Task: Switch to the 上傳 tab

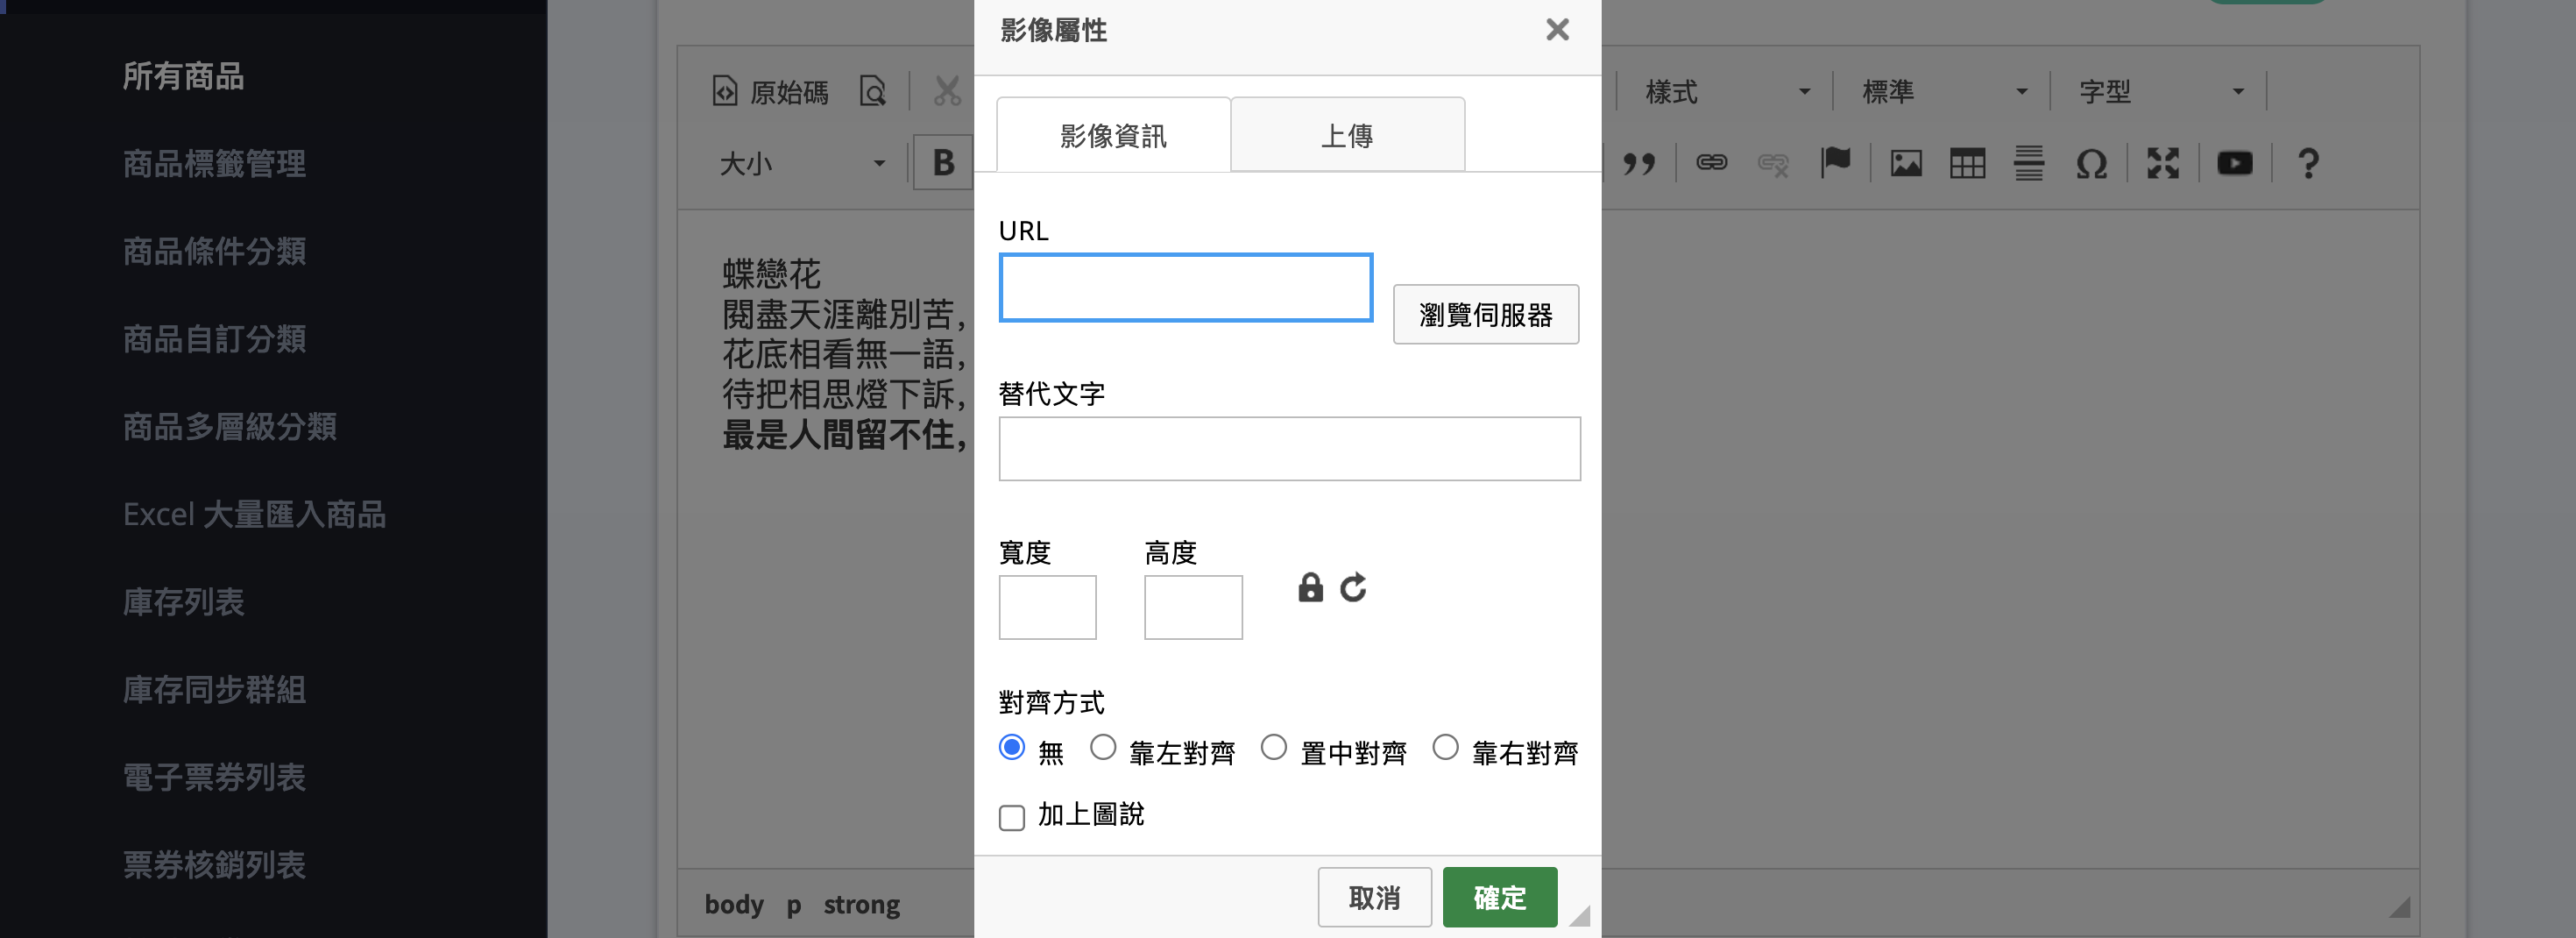Action: coord(1347,135)
